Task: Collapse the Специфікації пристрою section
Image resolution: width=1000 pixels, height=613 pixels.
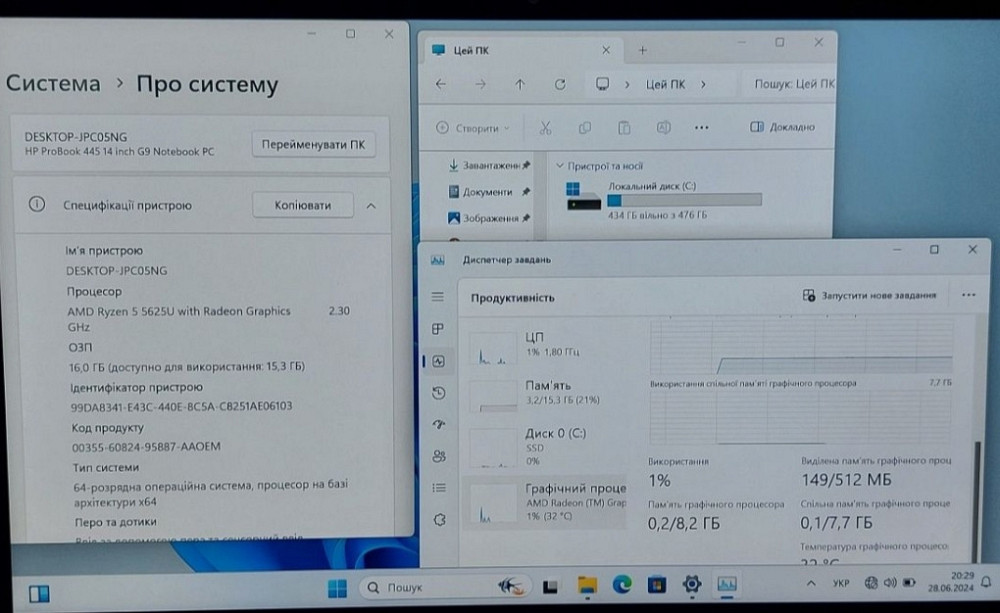Action: (371, 206)
